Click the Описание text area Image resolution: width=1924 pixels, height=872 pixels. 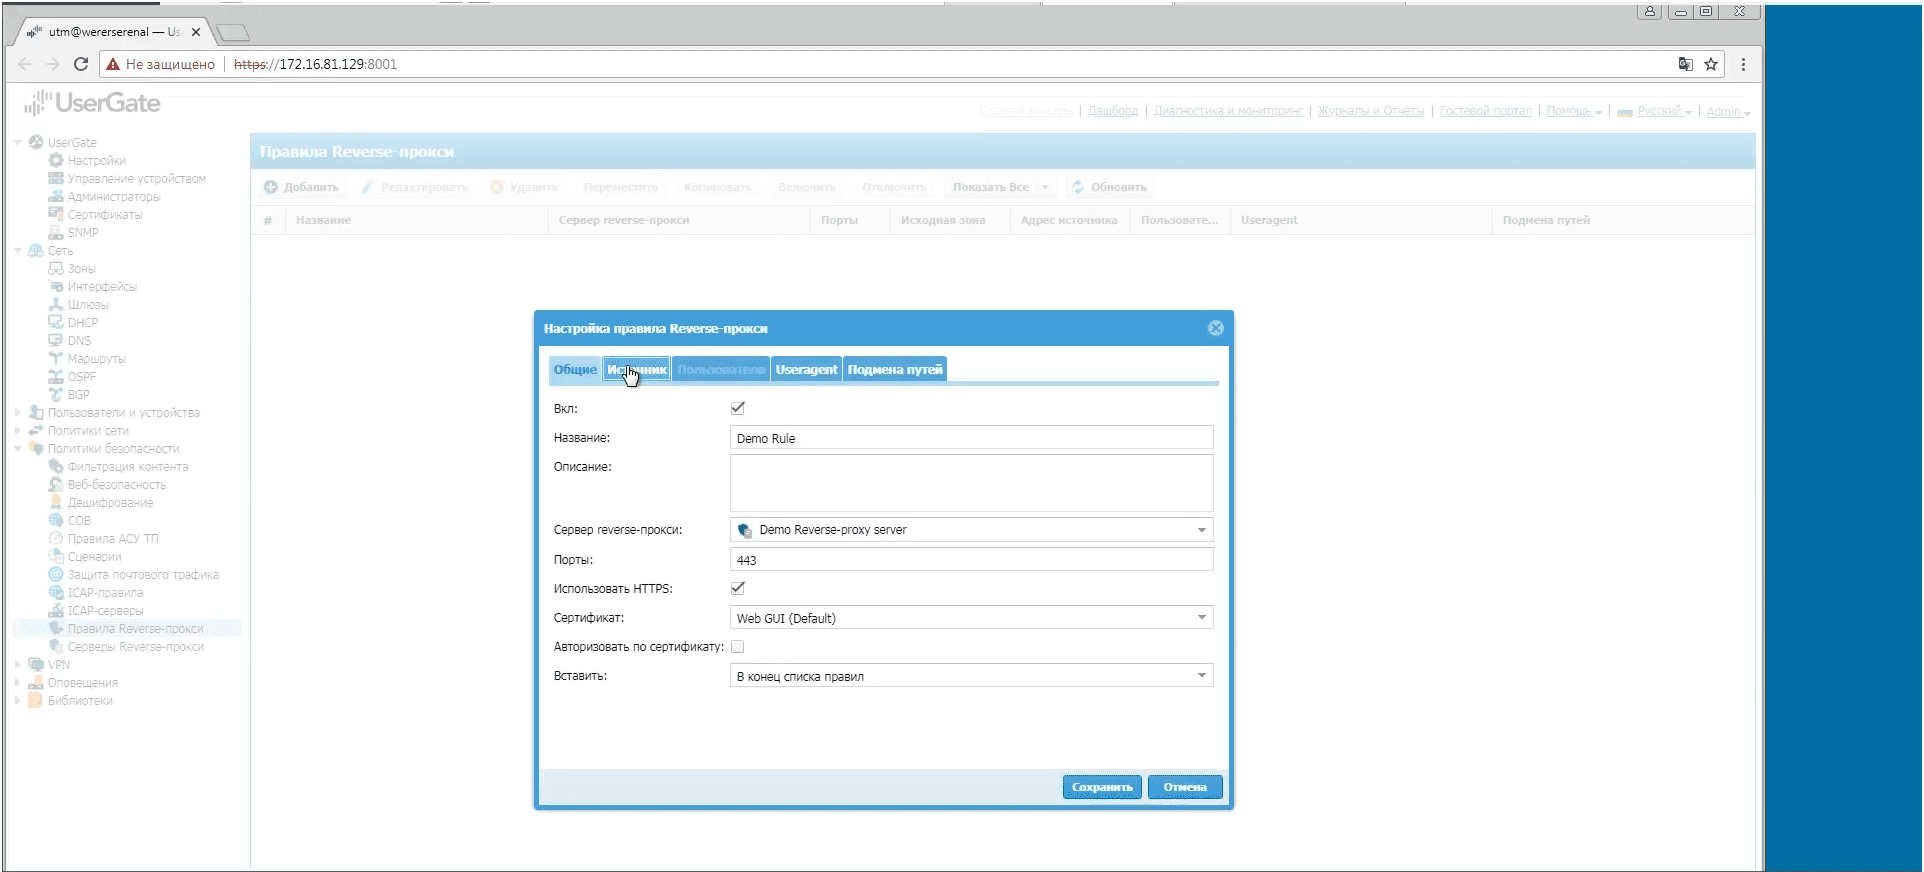tap(971, 483)
